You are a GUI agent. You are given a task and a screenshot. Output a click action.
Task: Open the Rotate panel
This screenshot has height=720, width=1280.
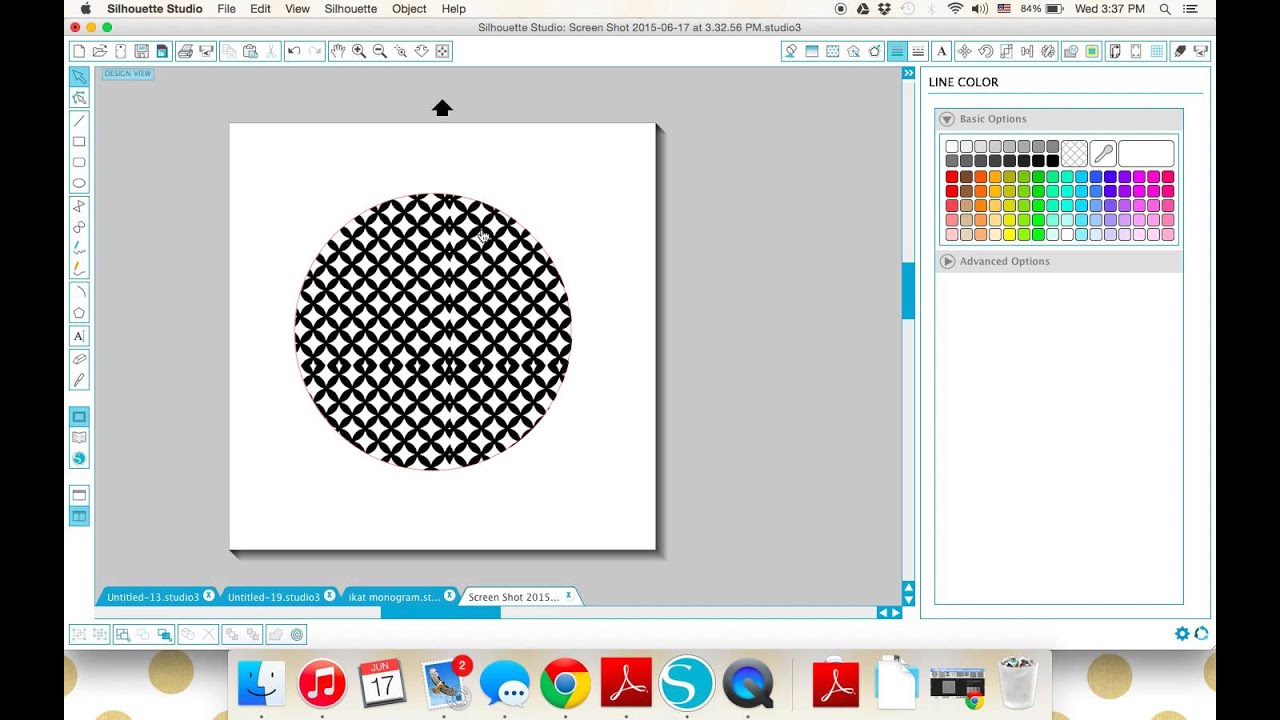point(986,51)
